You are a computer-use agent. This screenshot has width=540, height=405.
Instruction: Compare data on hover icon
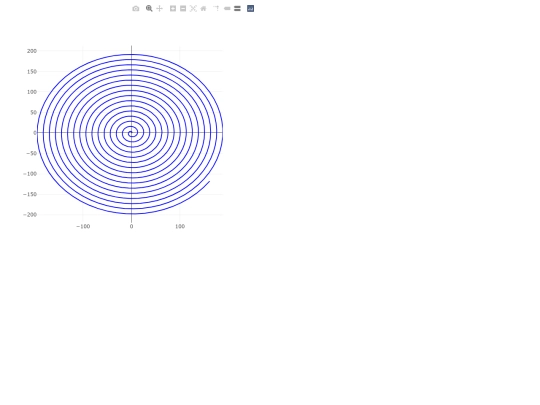click(237, 9)
